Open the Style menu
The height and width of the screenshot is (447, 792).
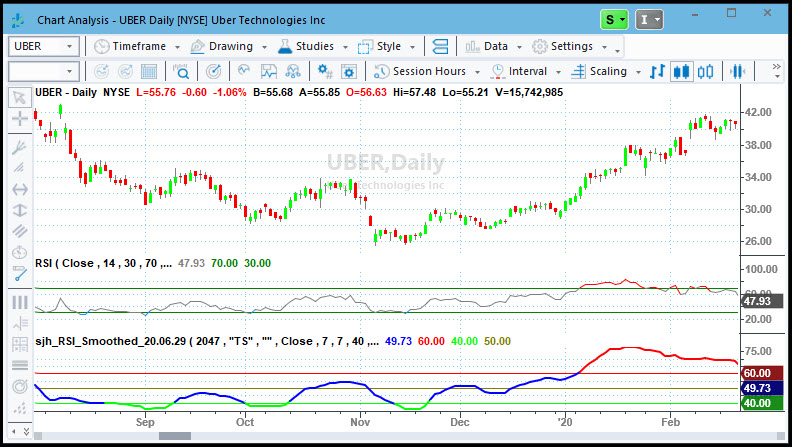coord(386,46)
